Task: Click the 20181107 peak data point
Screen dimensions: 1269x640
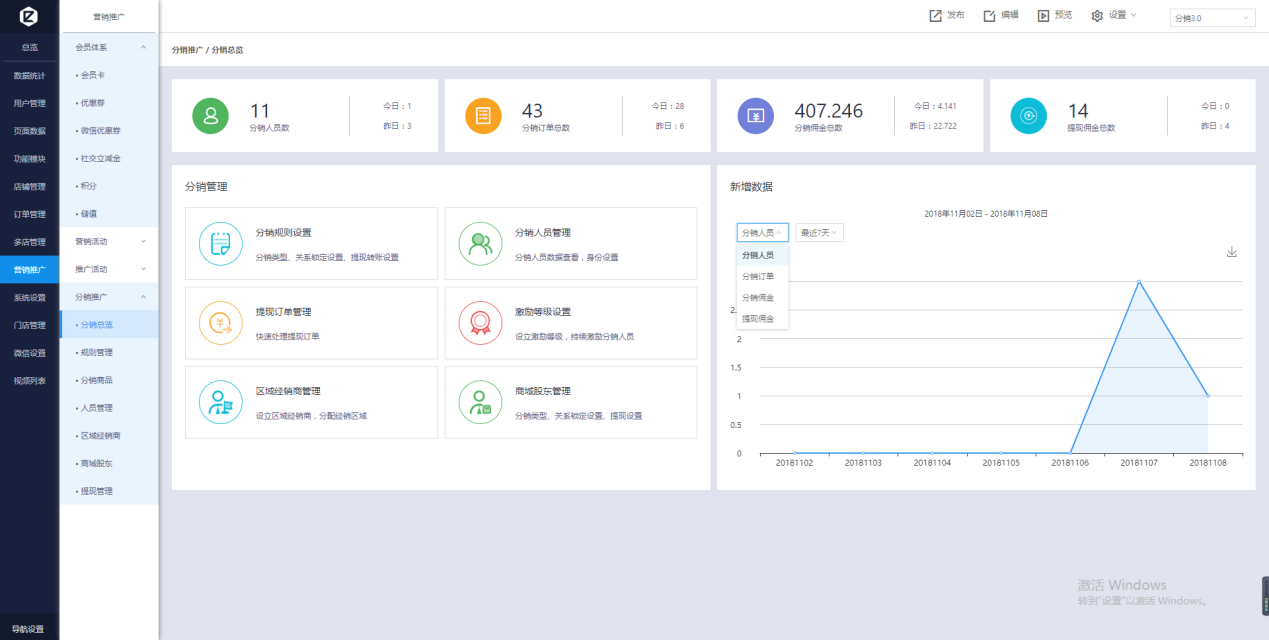Action: point(1139,281)
